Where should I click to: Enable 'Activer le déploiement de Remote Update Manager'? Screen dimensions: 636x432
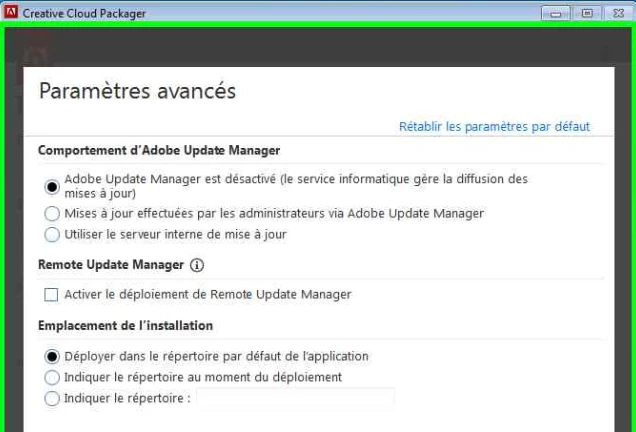click(51, 294)
